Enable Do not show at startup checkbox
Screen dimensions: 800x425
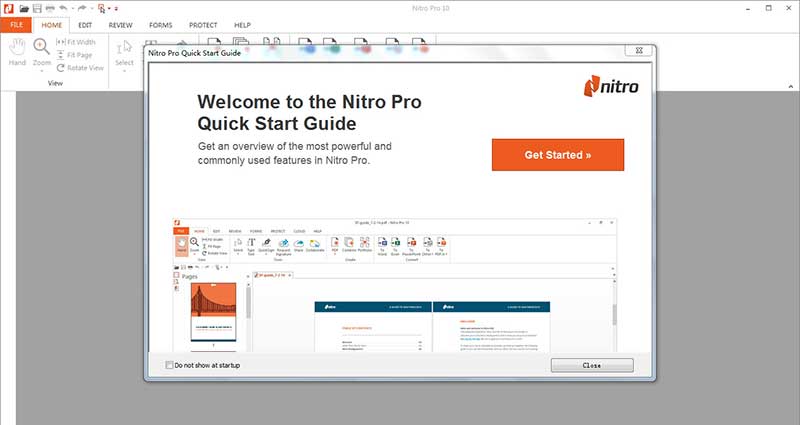coord(169,365)
